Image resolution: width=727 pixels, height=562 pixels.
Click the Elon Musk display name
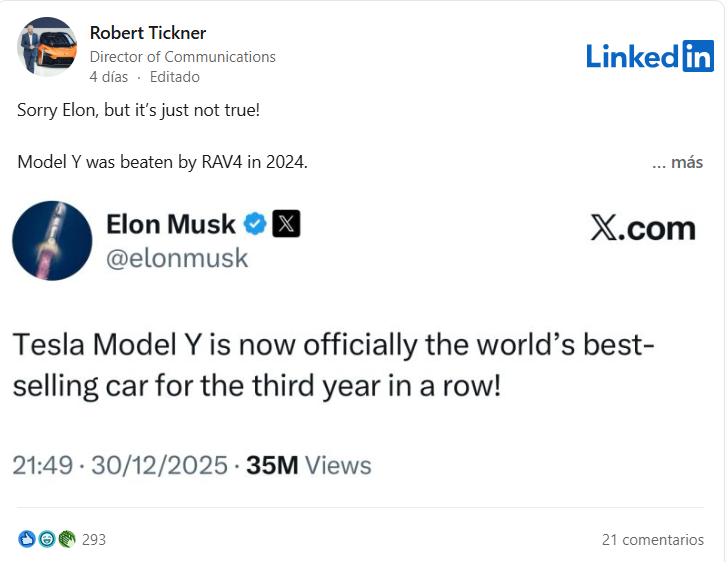pyautogui.click(x=171, y=224)
